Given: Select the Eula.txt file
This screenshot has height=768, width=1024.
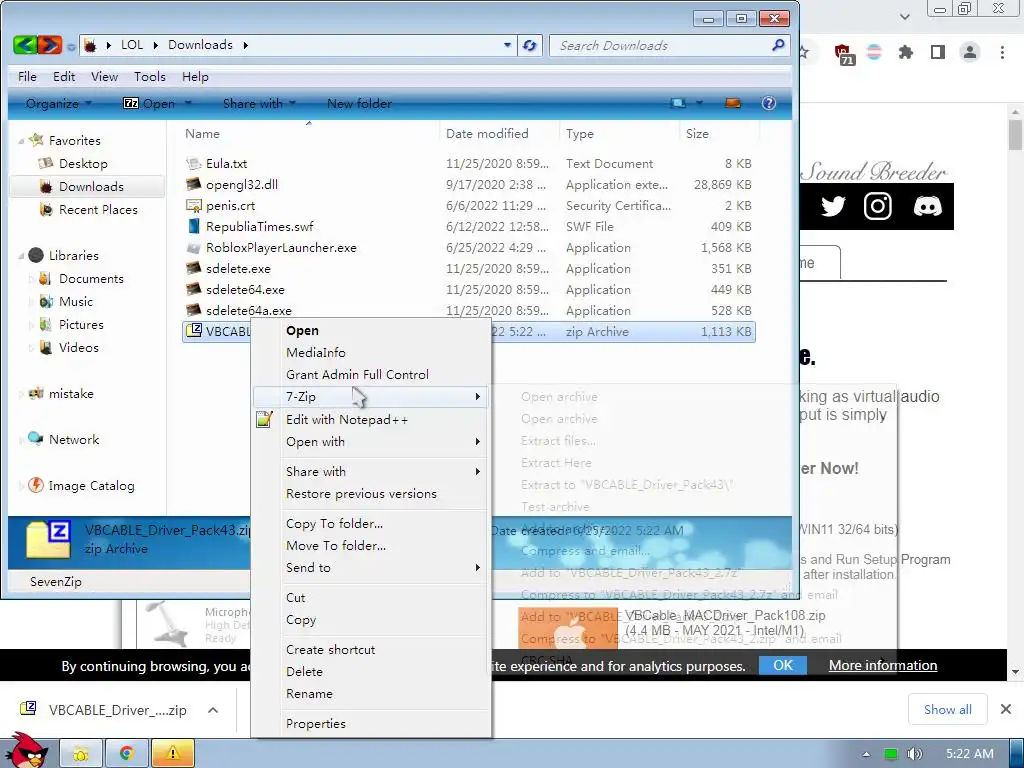Looking at the screenshot, I should [227, 164].
